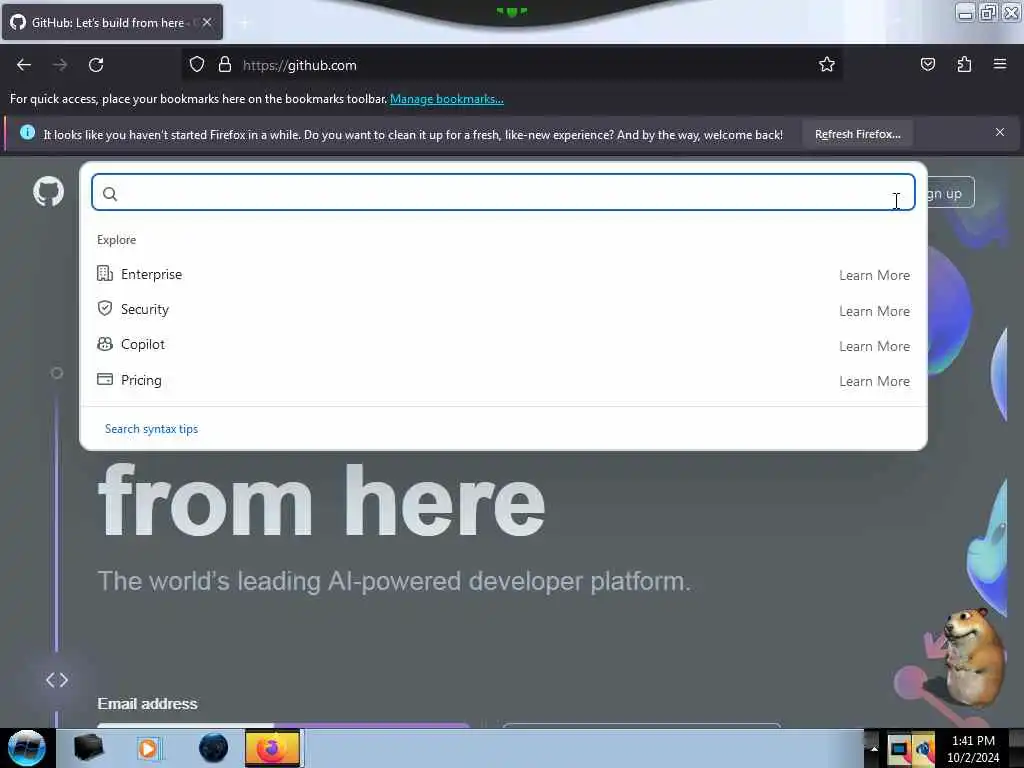
Task: Open the Manage bookmarks... link
Action: click(447, 99)
